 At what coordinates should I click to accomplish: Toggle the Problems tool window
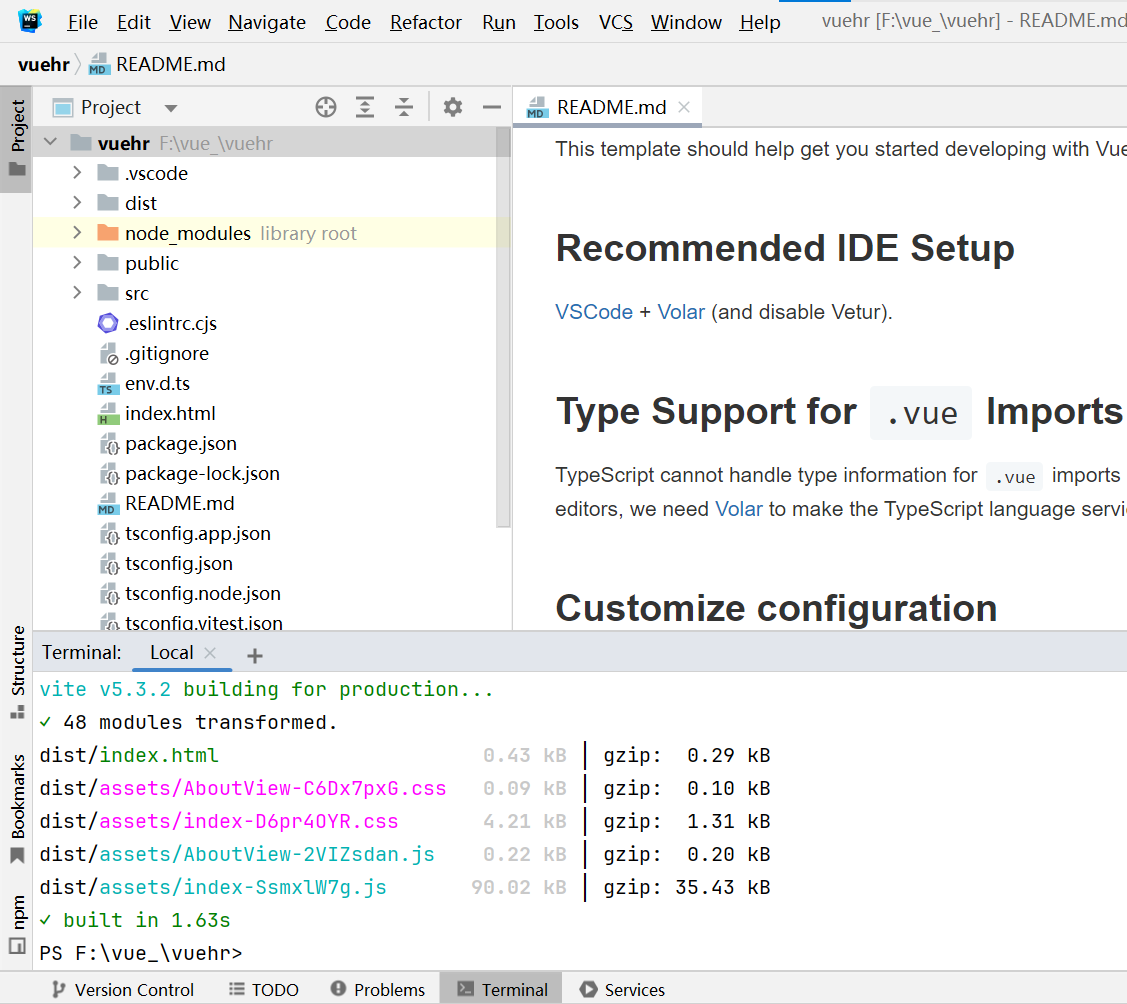click(378, 990)
